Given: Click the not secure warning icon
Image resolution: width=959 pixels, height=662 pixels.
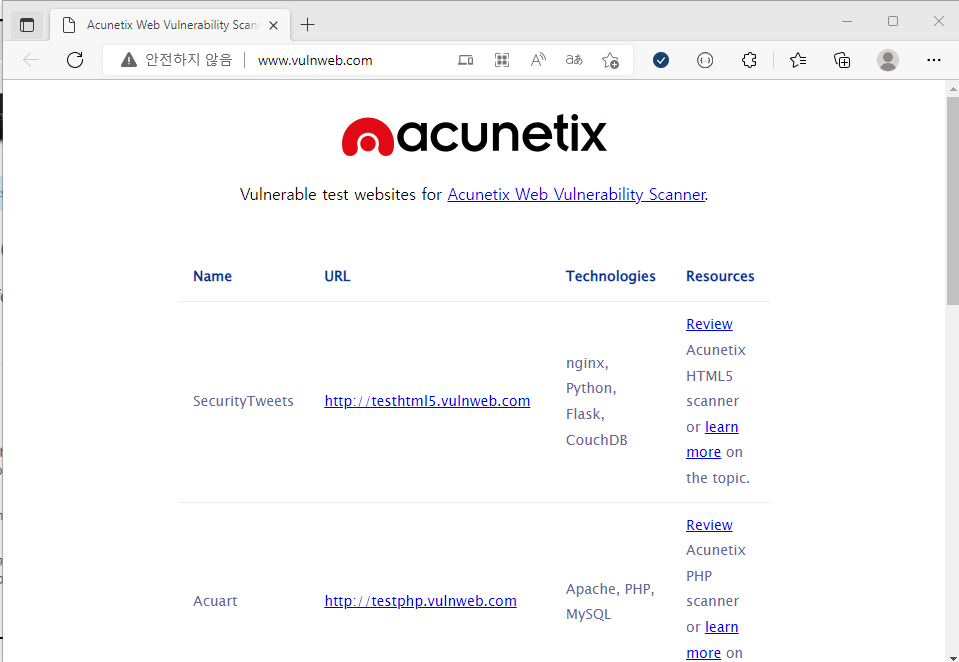Looking at the screenshot, I should [x=128, y=60].
